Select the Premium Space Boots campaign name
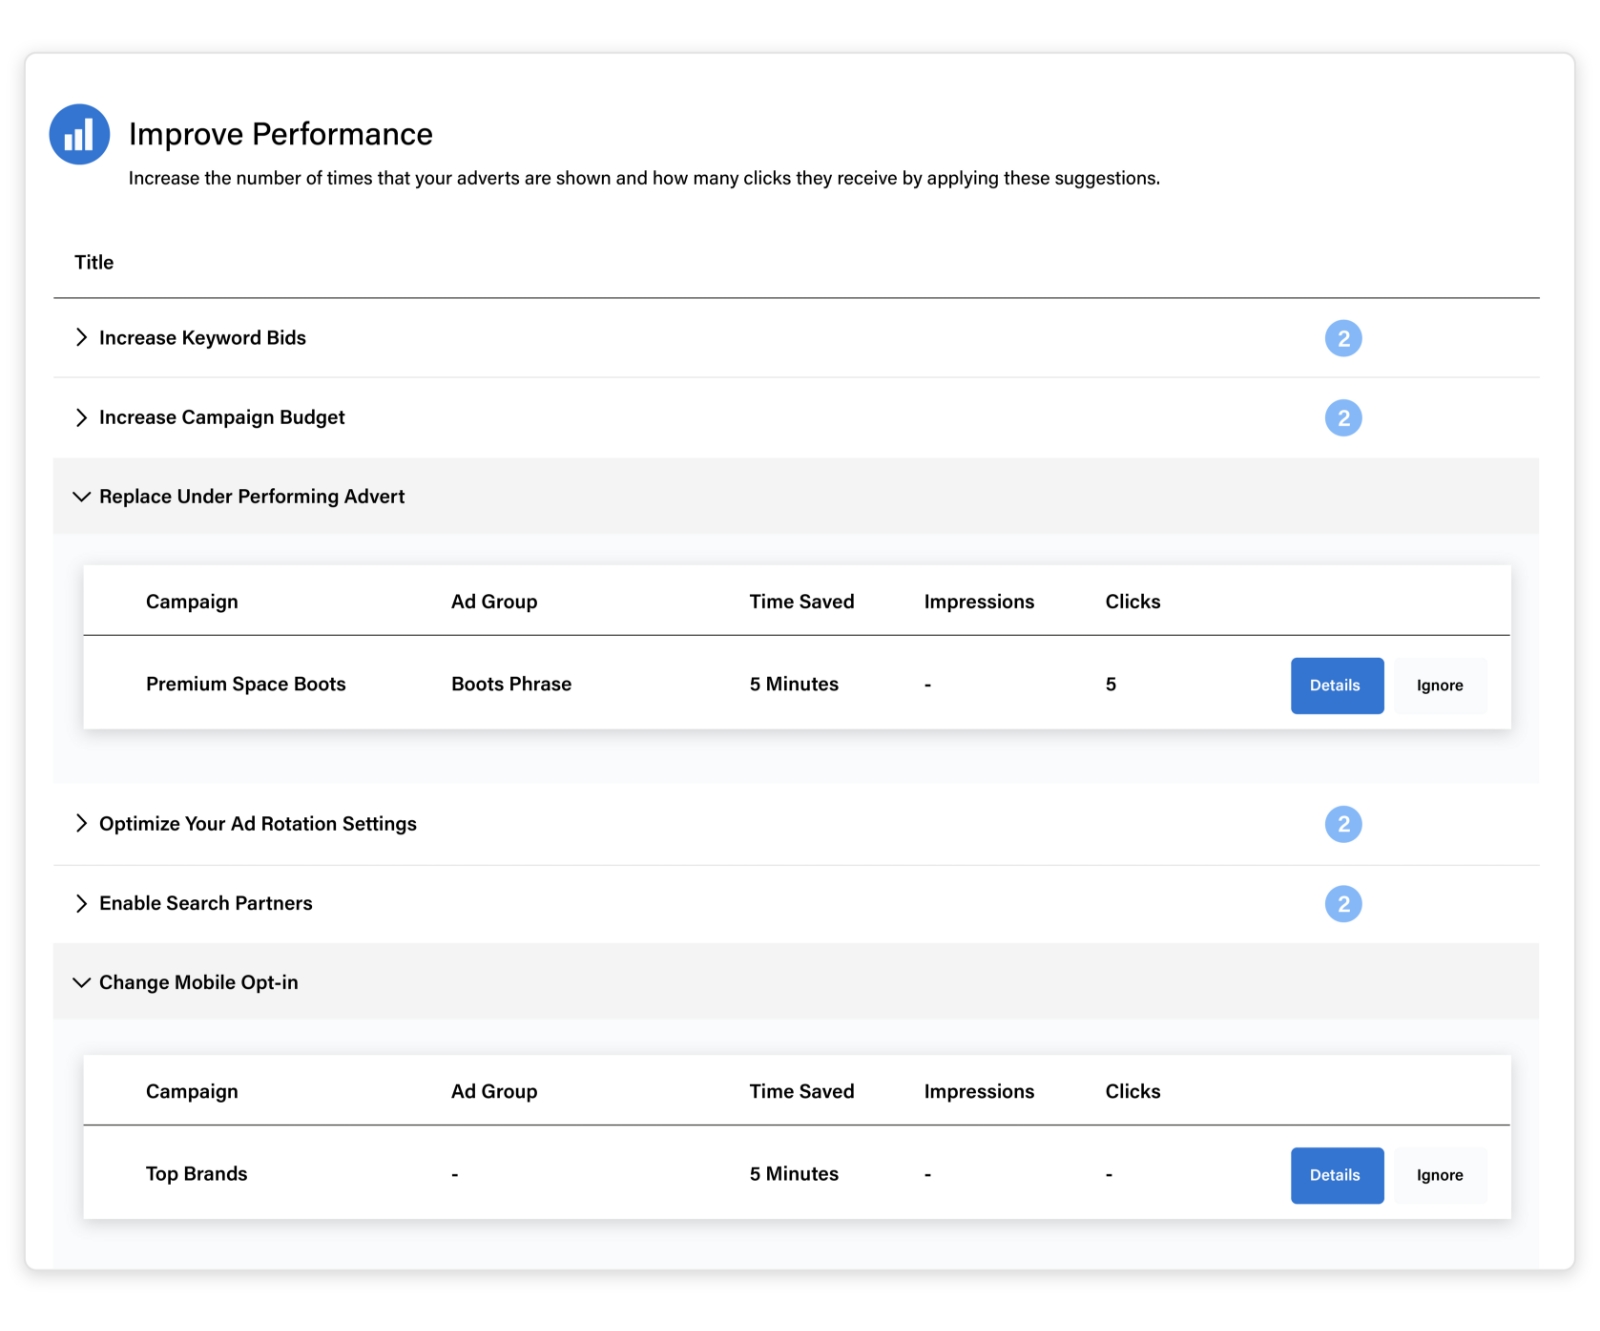 click(x=245, y=684)
